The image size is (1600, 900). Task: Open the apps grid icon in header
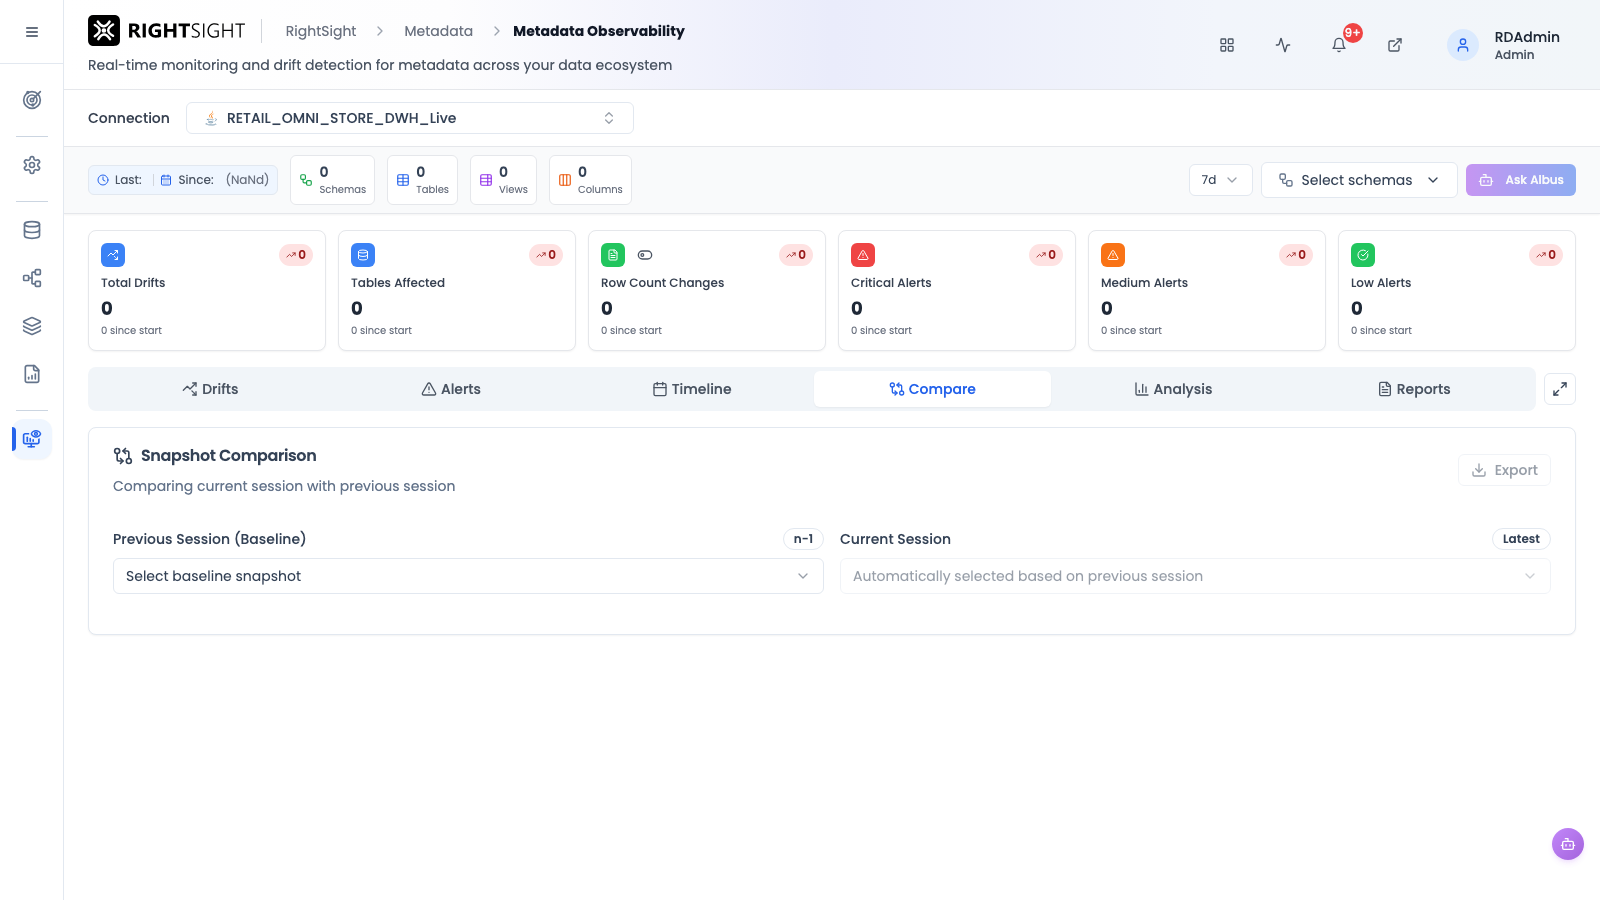click(x=1227, y=45)
